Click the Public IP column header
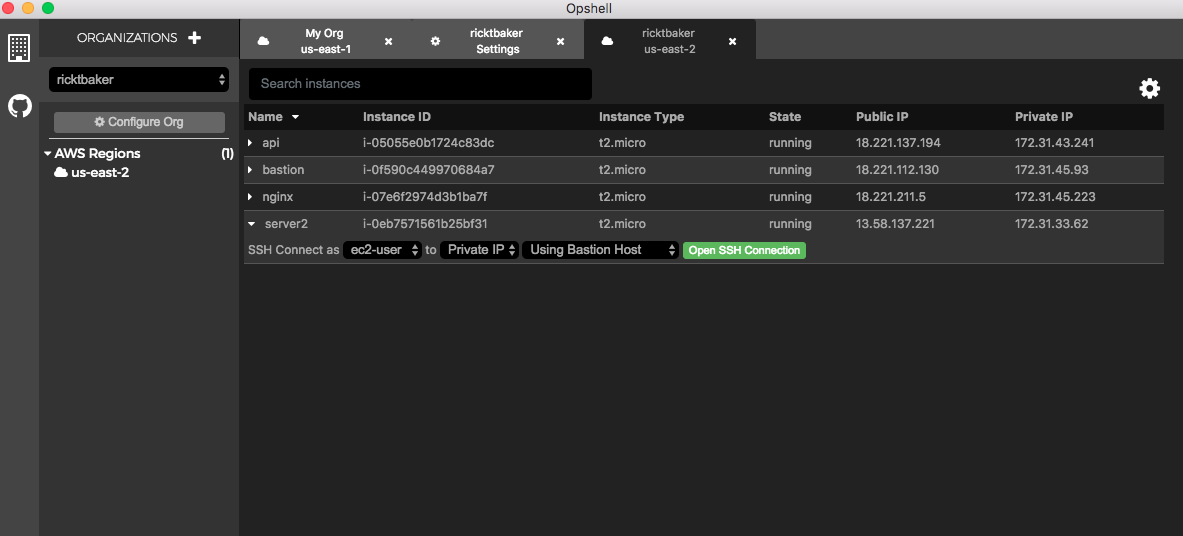The width and height of the screenshot is (1183, 536). coord(884,117)
